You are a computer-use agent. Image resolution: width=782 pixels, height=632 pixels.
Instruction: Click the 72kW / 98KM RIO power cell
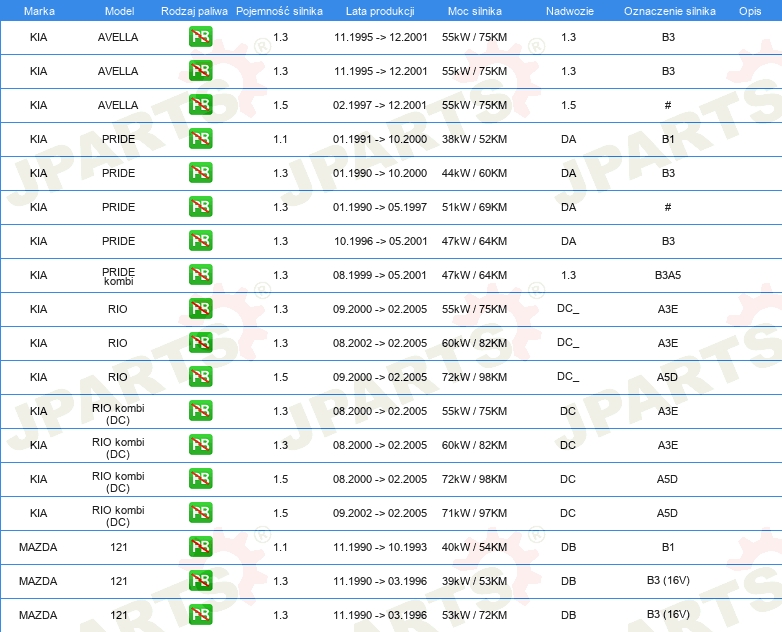[474, 377]
